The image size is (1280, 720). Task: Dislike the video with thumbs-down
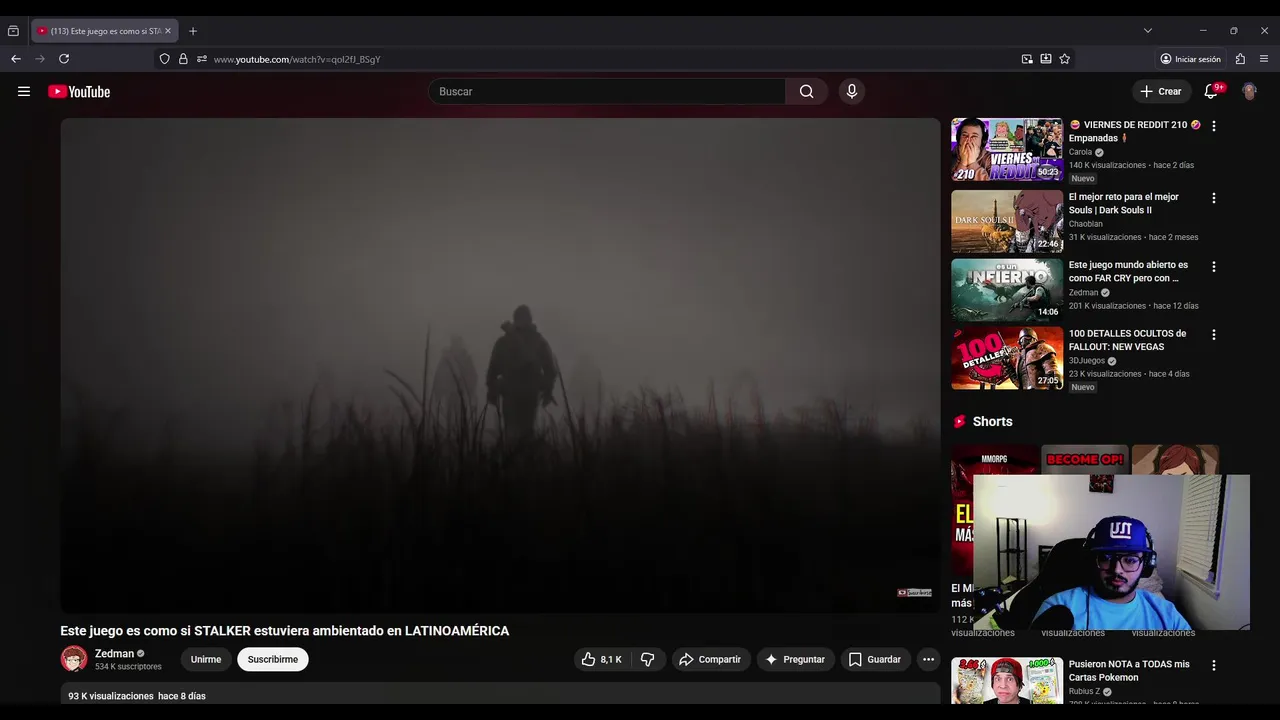pos(648,659)
